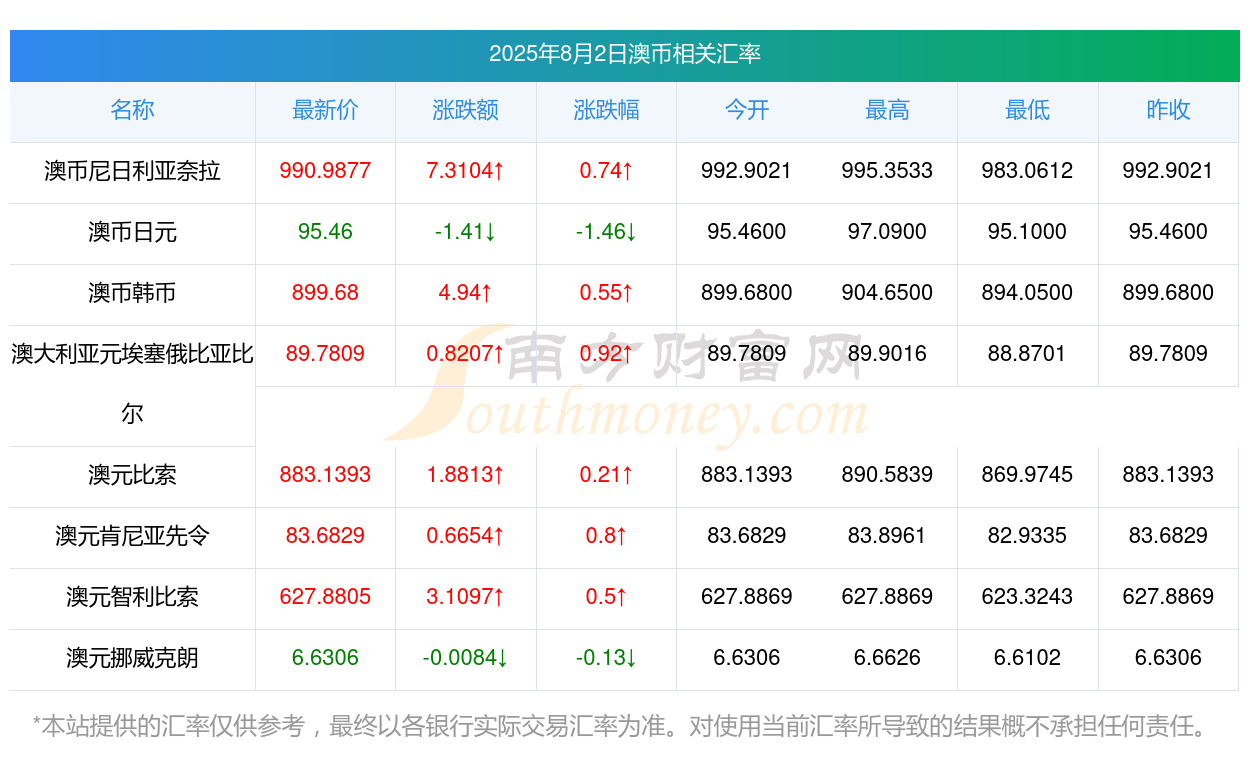The height and width of the screenshot is (757, 1250).
Task: Click red latest price 83.6829
Action: [325, 536]
